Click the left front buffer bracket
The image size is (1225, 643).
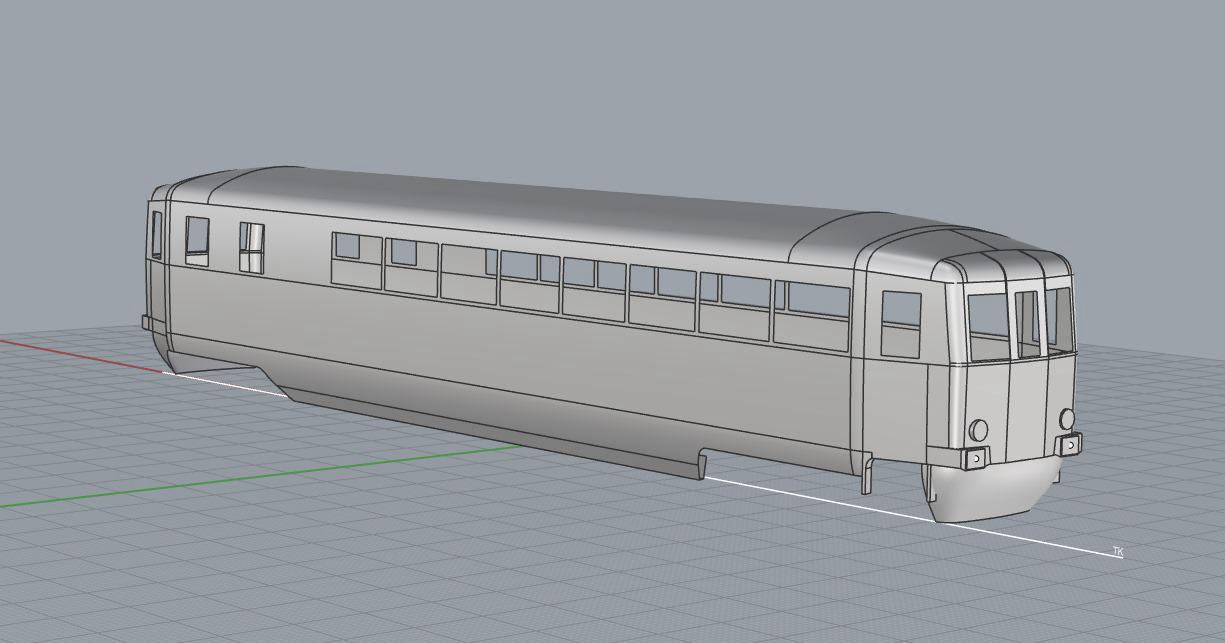974,459
